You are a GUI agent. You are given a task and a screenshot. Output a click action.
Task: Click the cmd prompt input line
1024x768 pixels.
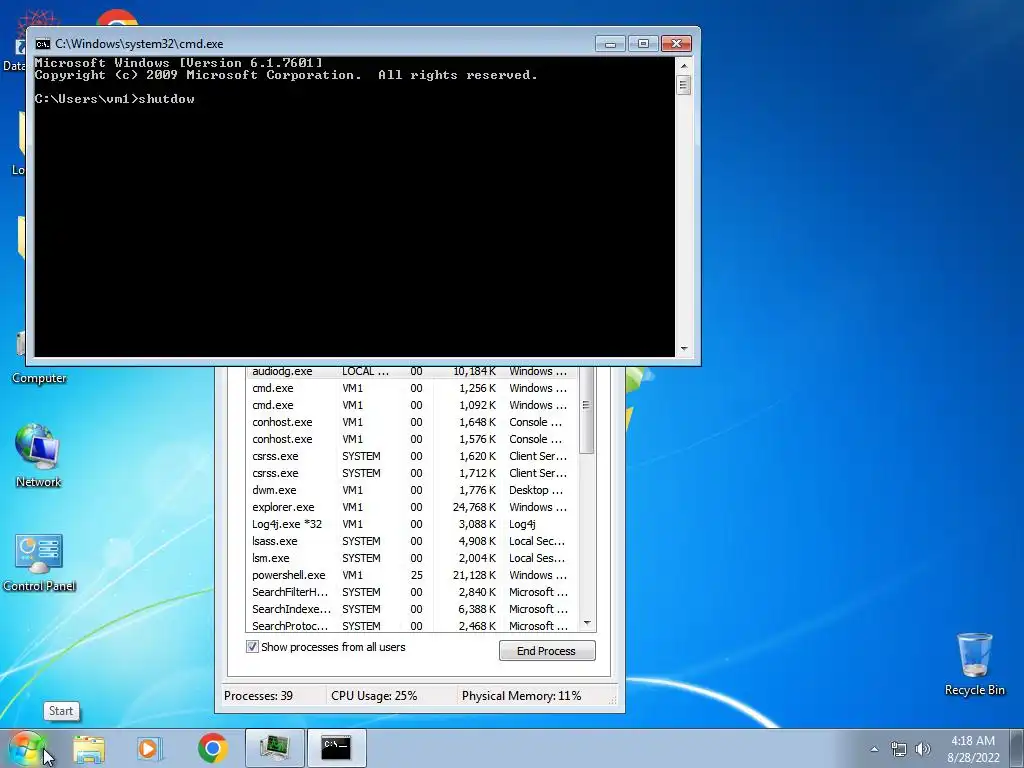pyautogui.click(x=114, y=99)
